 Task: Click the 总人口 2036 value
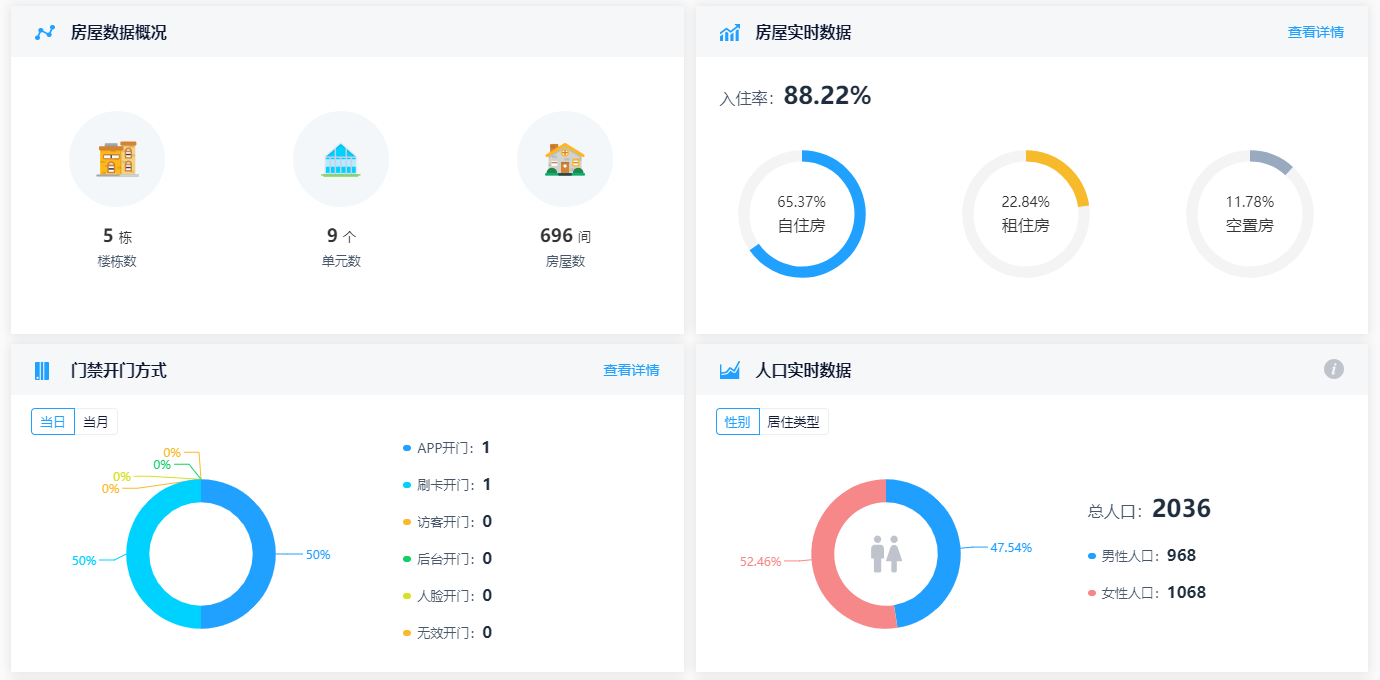click(x=1181, y=509)
